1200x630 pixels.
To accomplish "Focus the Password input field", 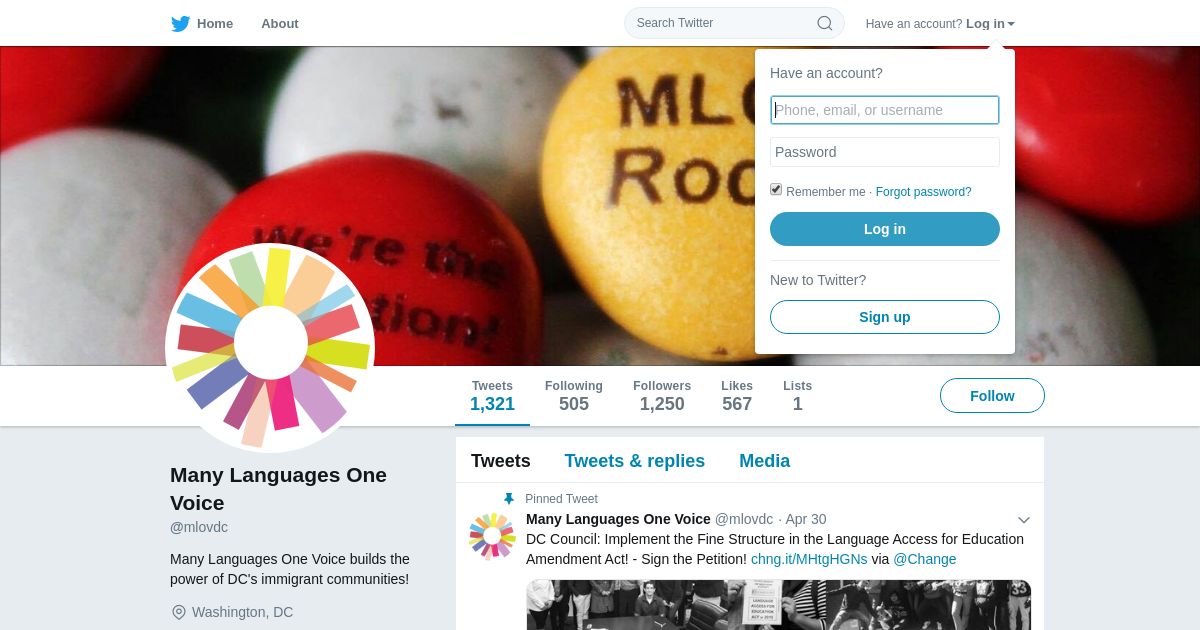I will 885,152.
